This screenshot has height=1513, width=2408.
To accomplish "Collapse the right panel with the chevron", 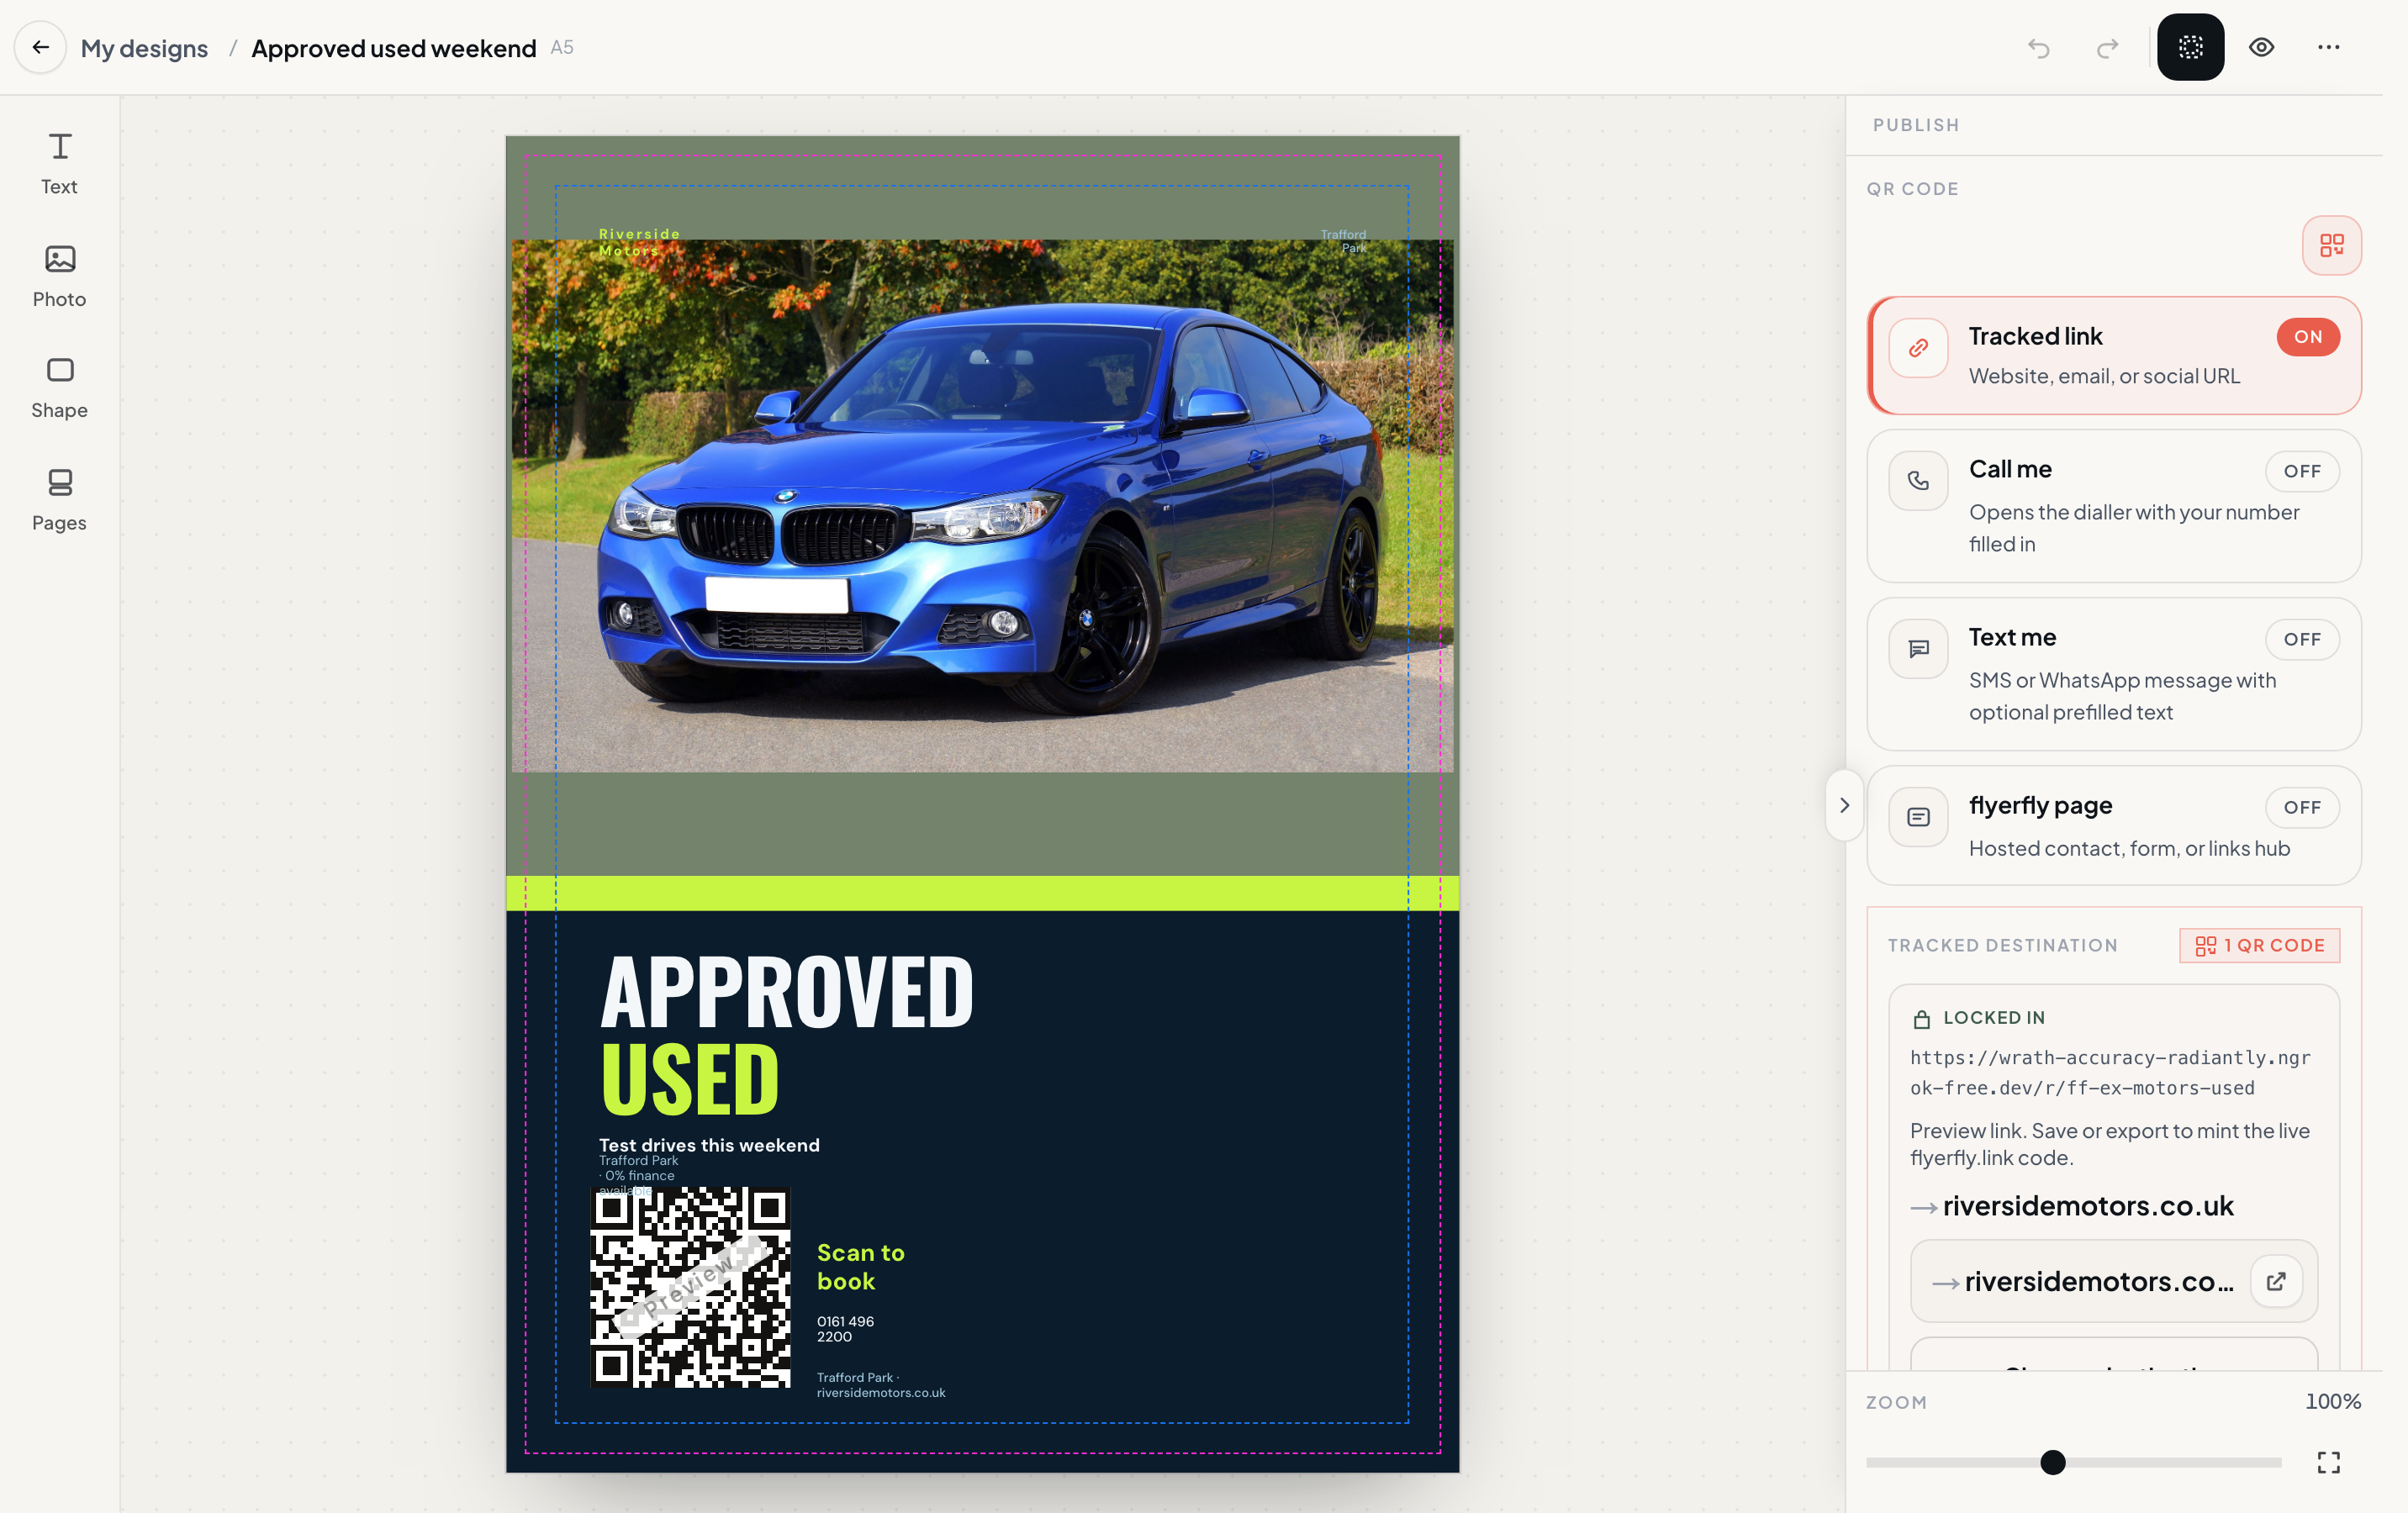I will [1844, 805].
